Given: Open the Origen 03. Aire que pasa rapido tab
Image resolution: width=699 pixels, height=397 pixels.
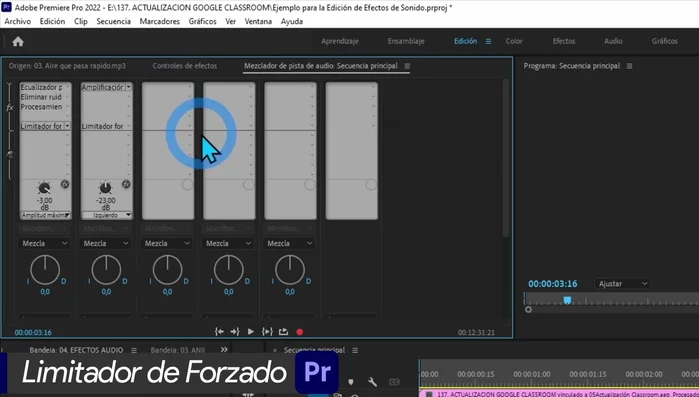Looking at the screenshot, I should 67,66.
